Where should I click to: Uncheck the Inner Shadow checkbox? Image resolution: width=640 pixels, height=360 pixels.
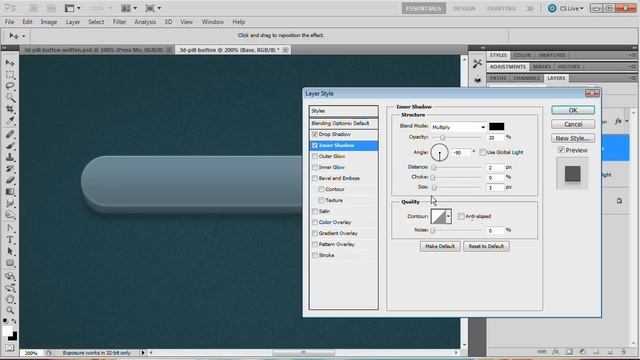click(x=315, y=145)
